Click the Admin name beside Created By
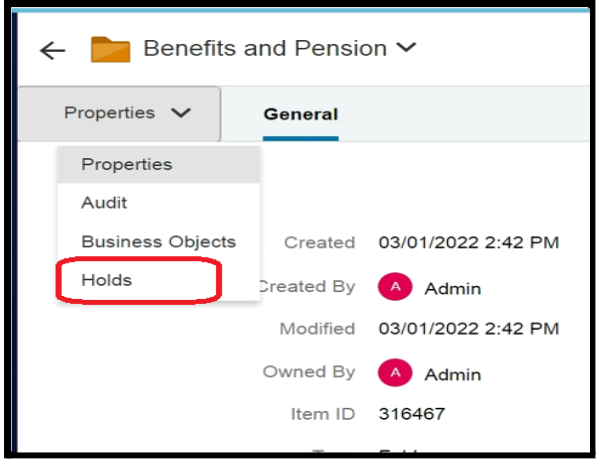Image resolution: width=600 pixels, height=463 pixels. 453,288
